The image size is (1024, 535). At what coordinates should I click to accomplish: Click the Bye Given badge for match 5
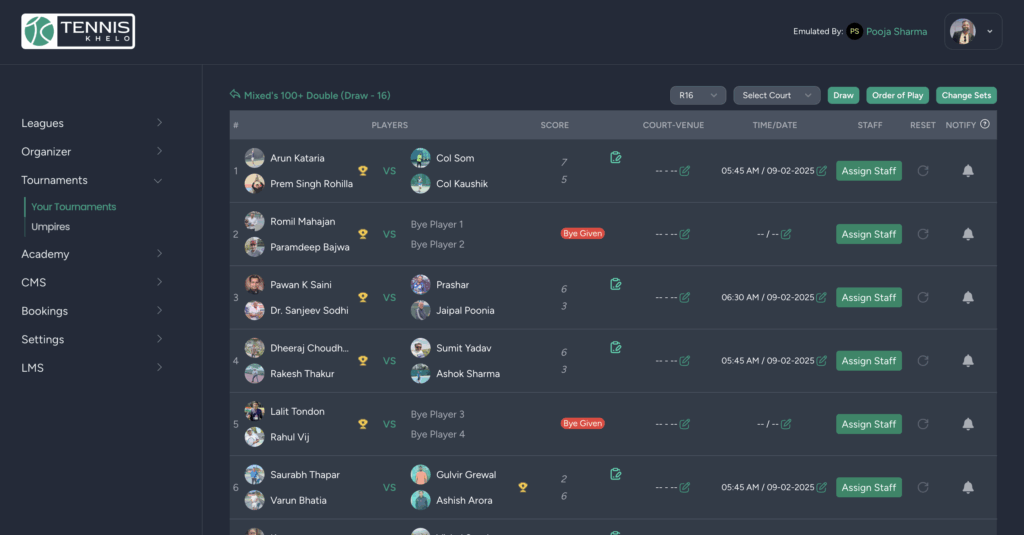[x=583, y=423]
